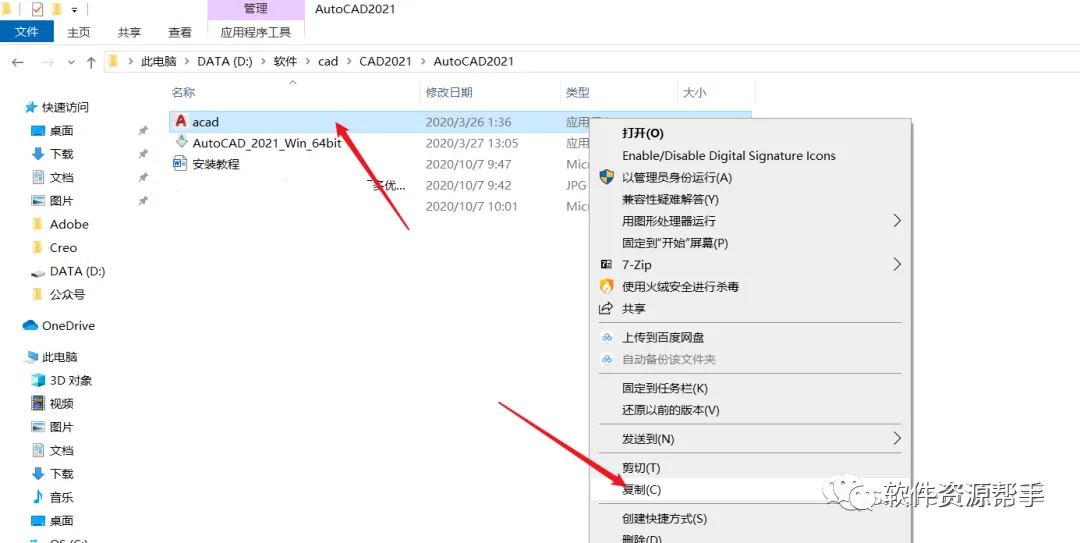Choose 打开(O) in context menu
This screenshot has width=1080, height=543.
pos(643,133)
